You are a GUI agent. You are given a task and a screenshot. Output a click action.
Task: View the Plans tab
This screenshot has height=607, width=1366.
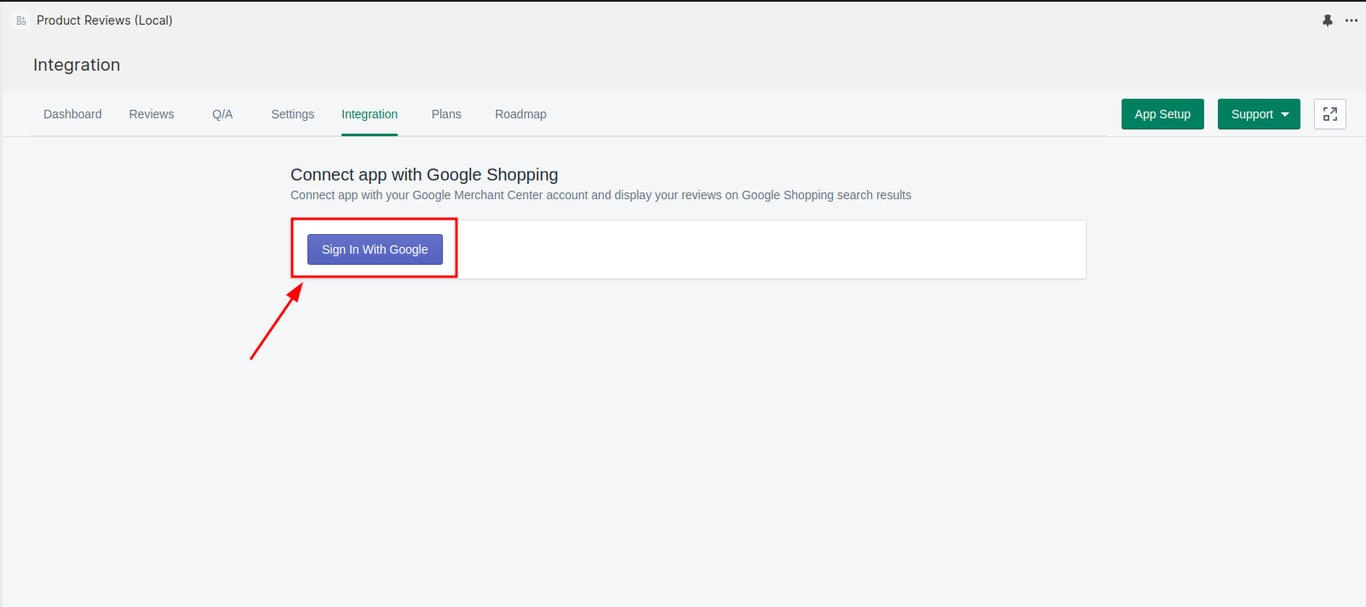[446, 114]
